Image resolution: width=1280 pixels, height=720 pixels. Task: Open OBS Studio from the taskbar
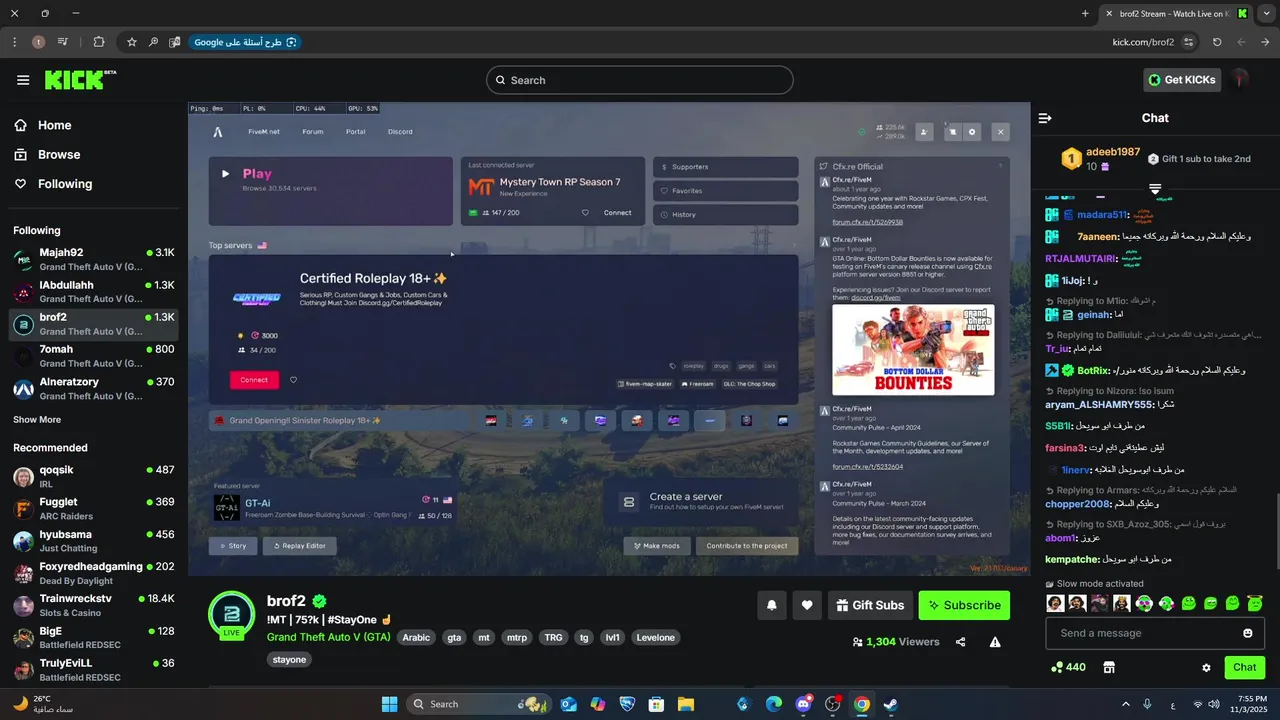click(832, 704)
